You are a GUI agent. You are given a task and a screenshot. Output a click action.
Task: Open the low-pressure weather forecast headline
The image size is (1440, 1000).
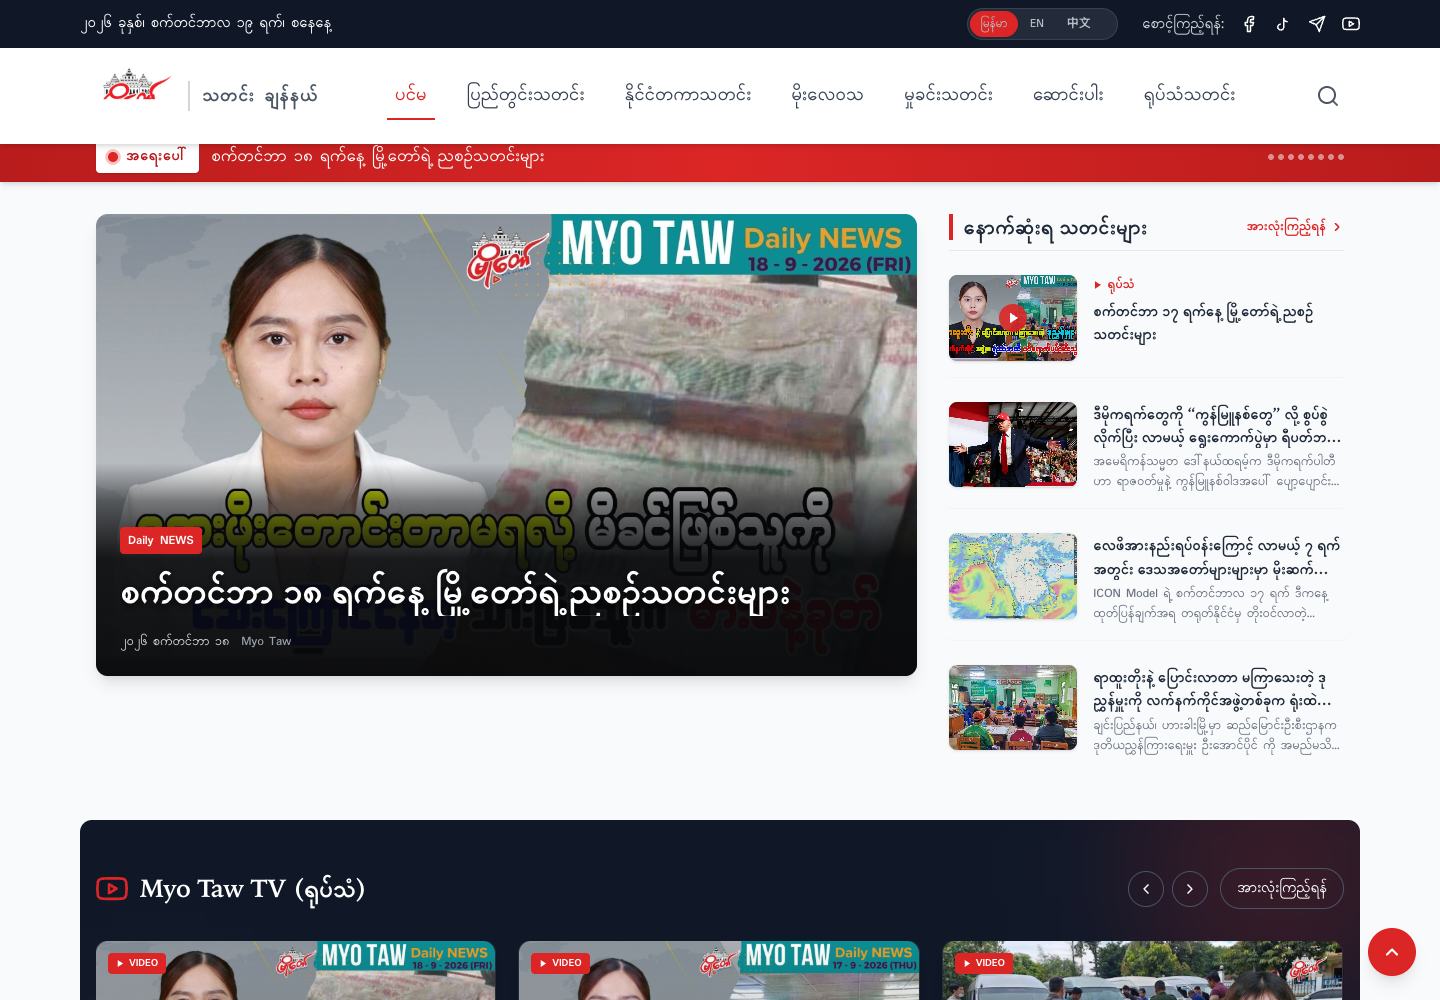click(x=1217, y=558)
